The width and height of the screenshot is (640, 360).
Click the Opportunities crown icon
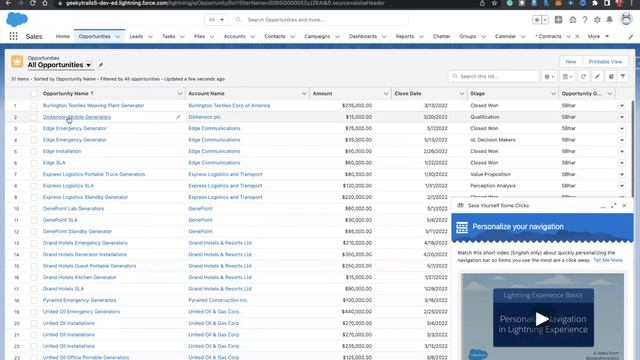point(17,62)
